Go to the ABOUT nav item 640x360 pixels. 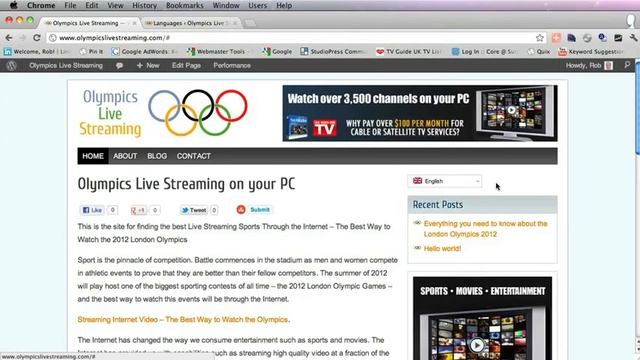click(125, 156)
